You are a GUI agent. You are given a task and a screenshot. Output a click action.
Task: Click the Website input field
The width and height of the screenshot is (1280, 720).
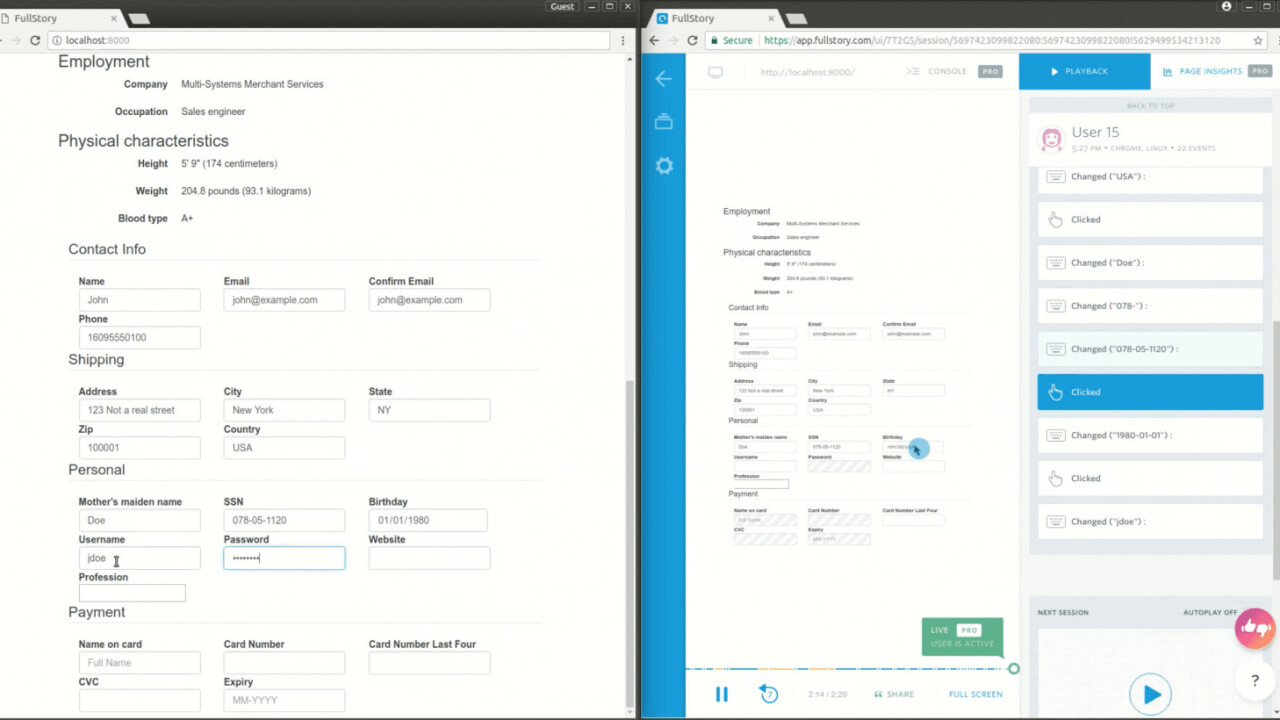[429, 558]
